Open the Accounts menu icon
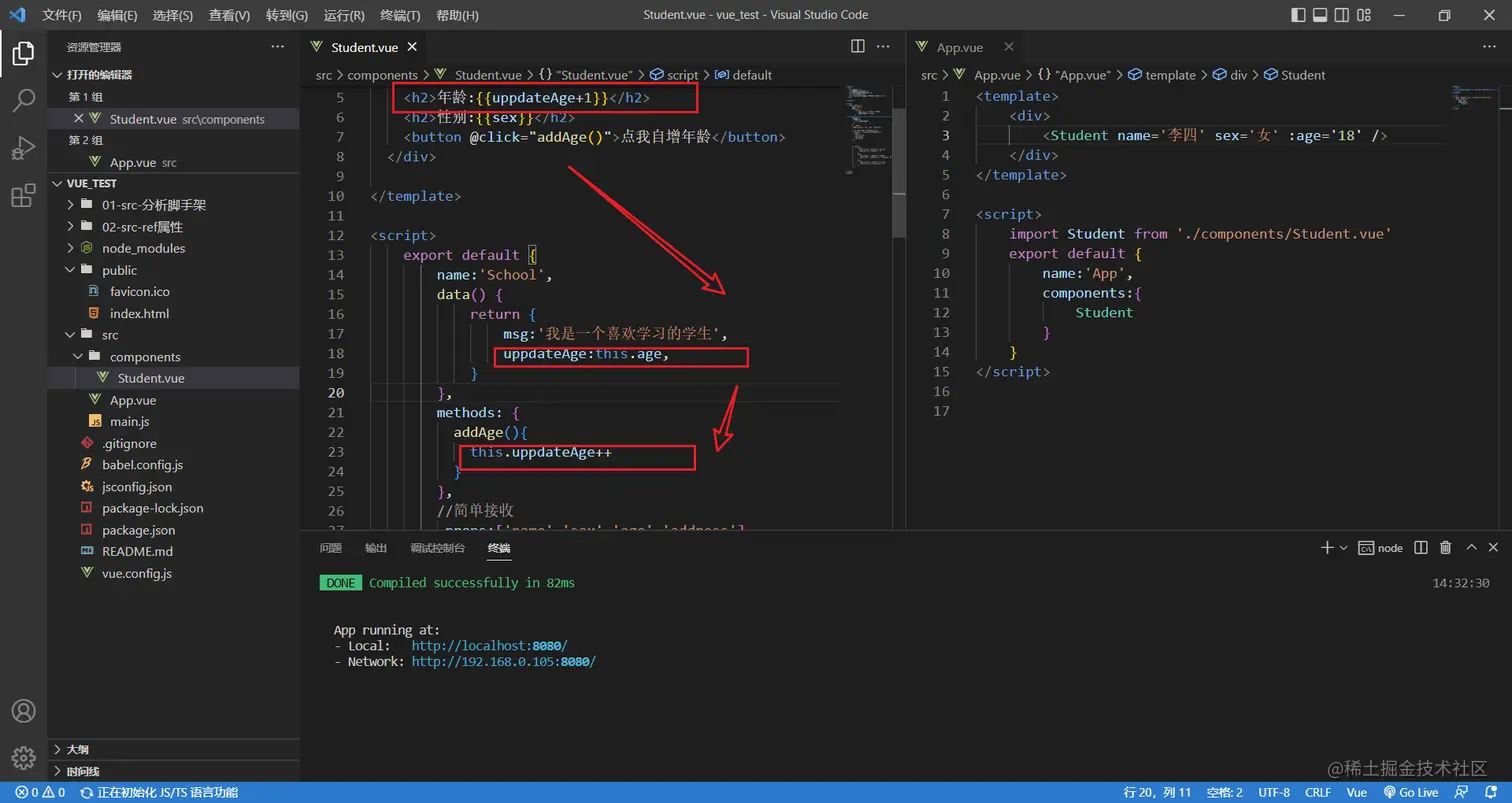The height and width of the screenshot is (803, 1512). [x=23, y=711]
